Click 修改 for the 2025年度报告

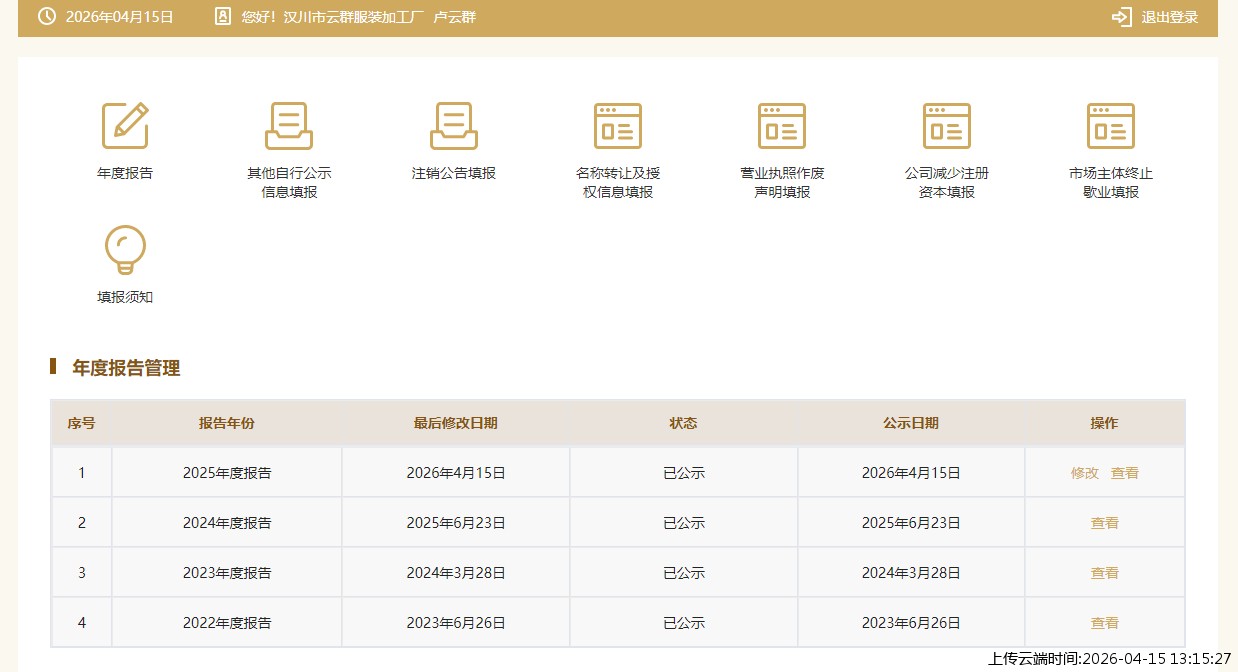1084,473
